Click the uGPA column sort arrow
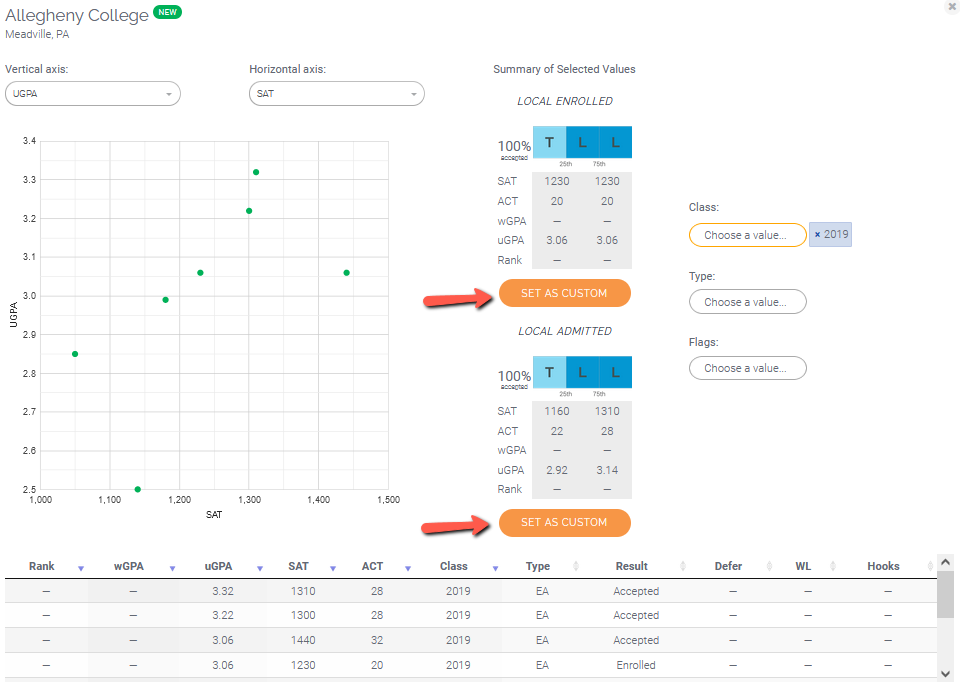 point(259,568)
